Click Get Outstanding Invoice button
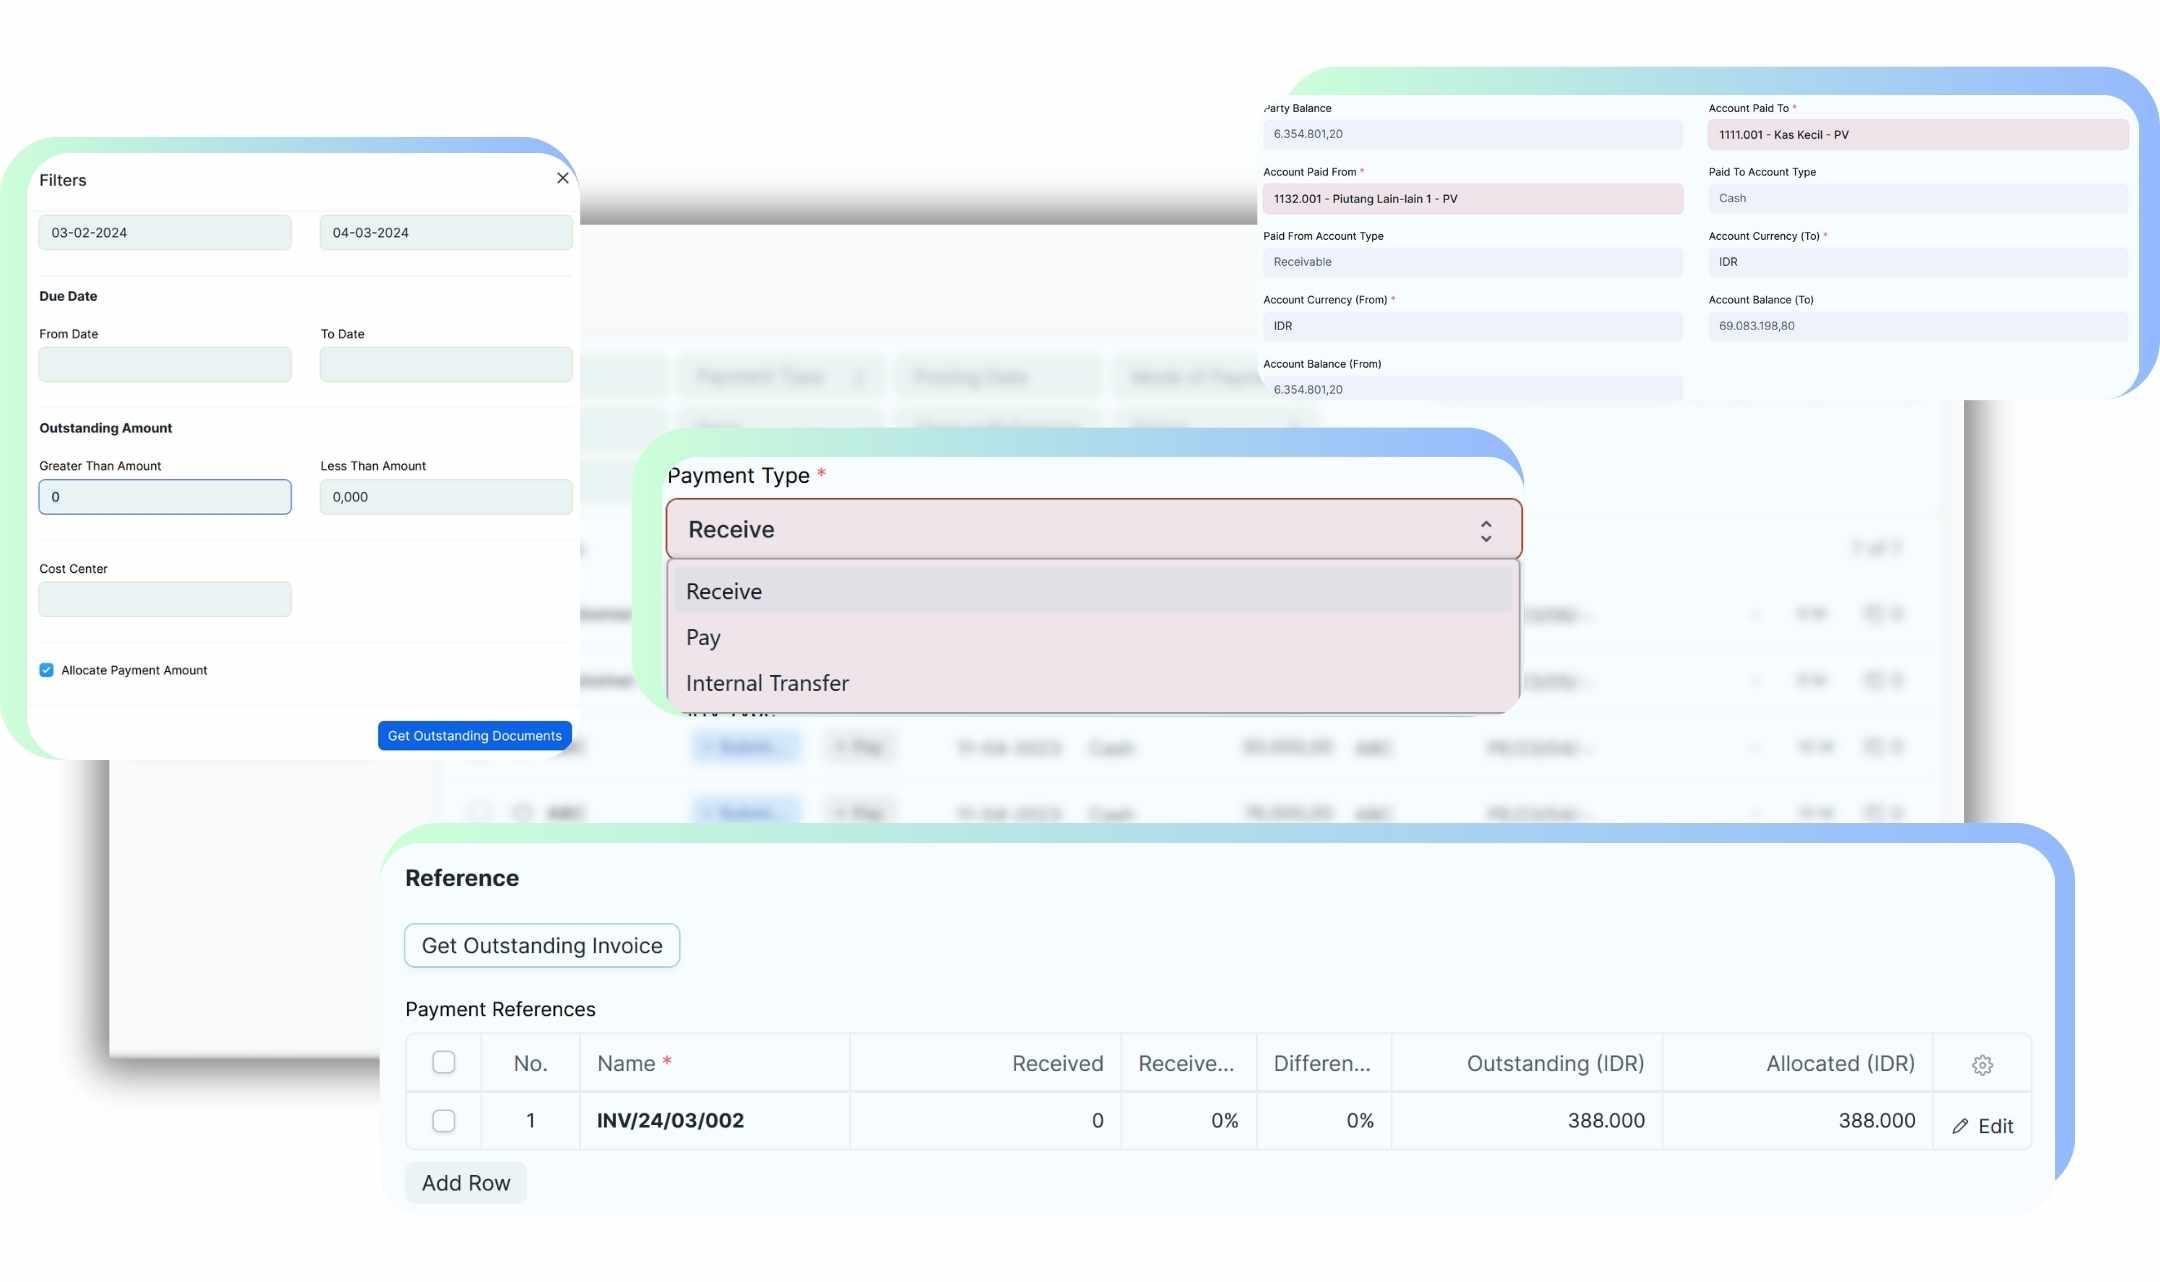 click(x=542, y=946)
